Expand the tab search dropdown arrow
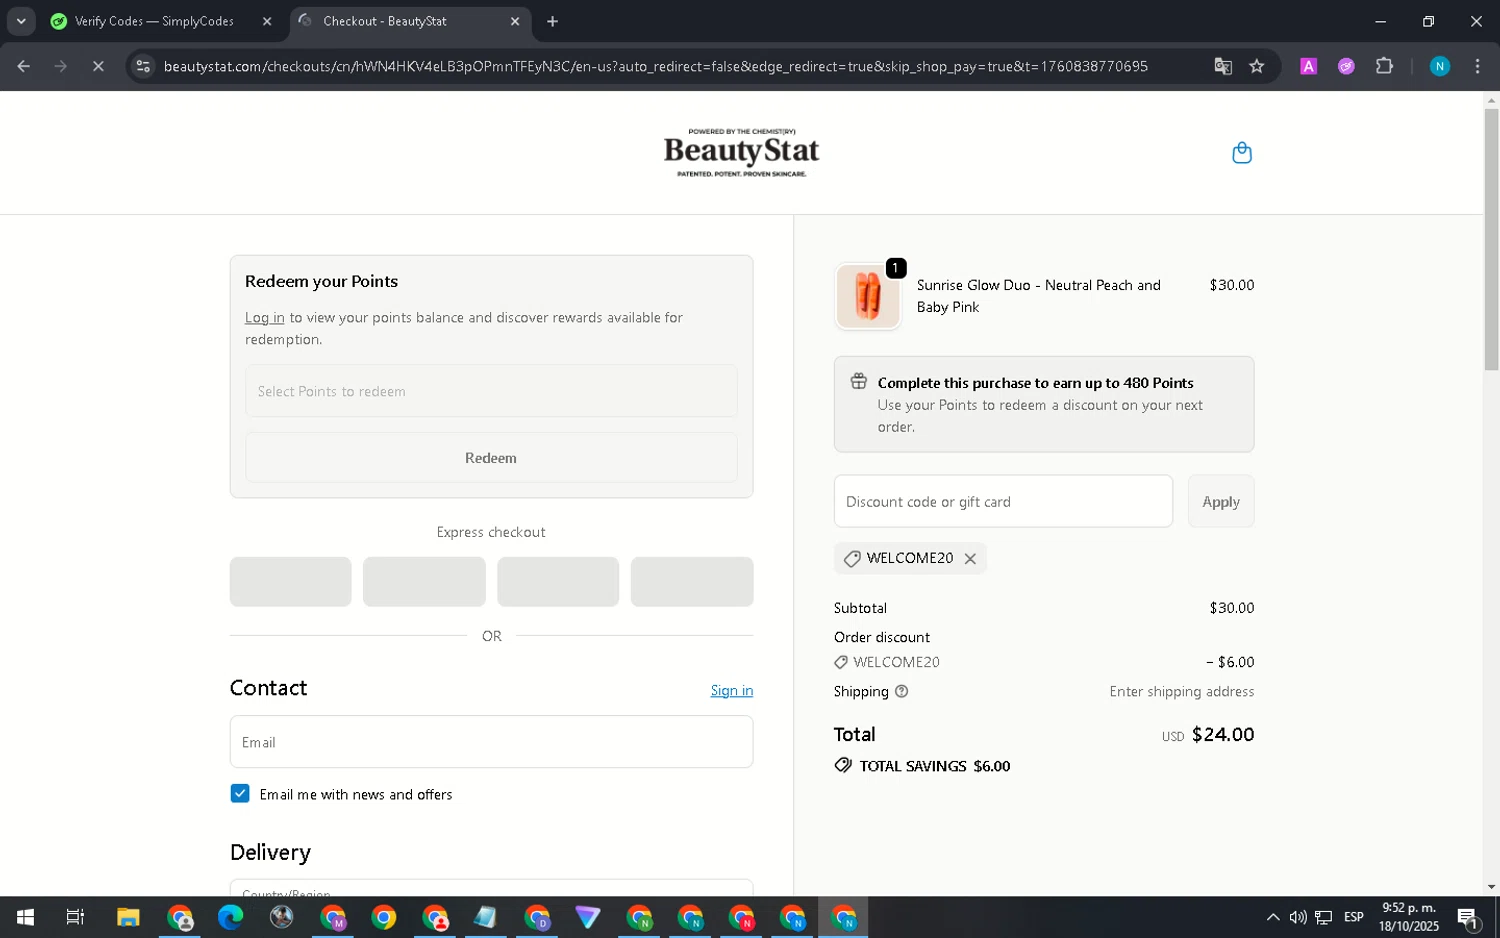1500x938 pixels. click(21, 21)
